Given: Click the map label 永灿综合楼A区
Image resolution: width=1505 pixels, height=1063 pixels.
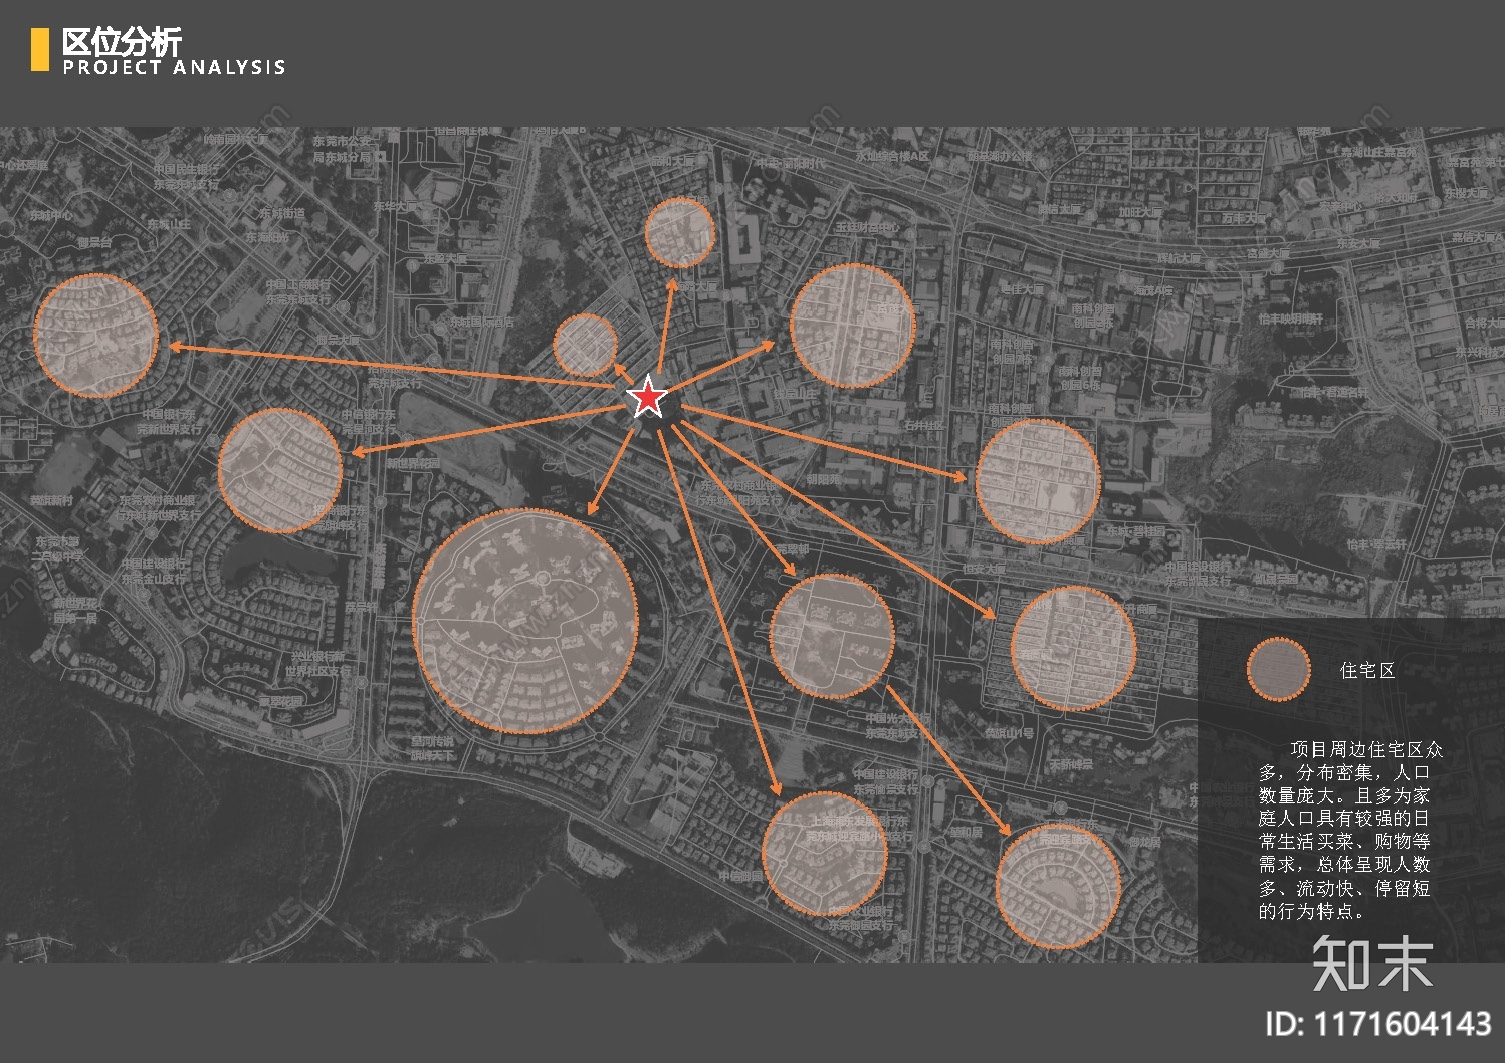Looking at the screenshot, I should (x=891, y=156).
